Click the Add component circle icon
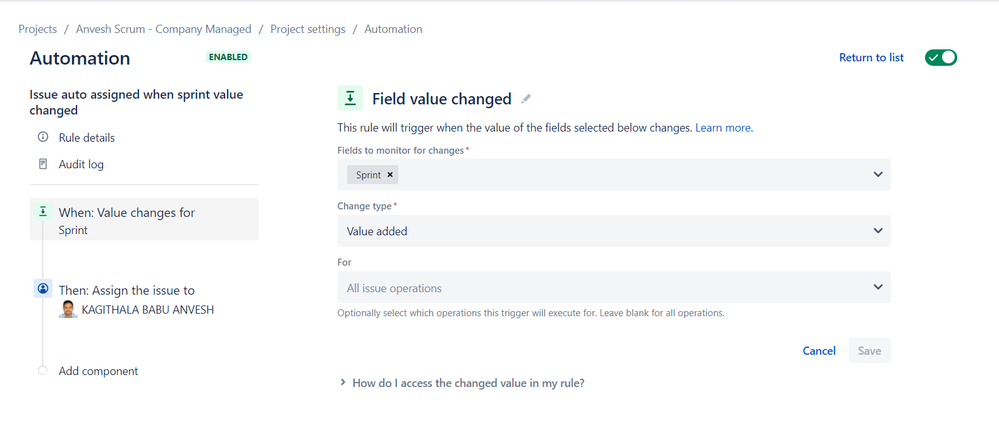The image size is (999, 425). pyautogui.click(x=43, y=371)
